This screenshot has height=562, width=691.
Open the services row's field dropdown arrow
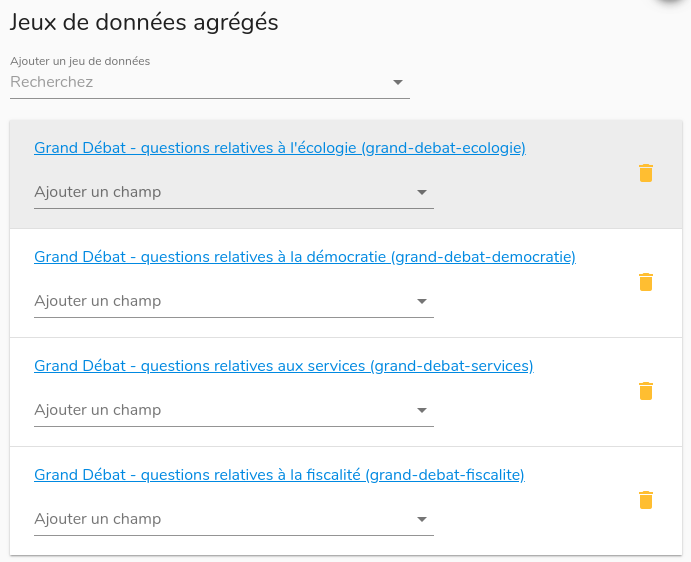(x=422, y=410)
